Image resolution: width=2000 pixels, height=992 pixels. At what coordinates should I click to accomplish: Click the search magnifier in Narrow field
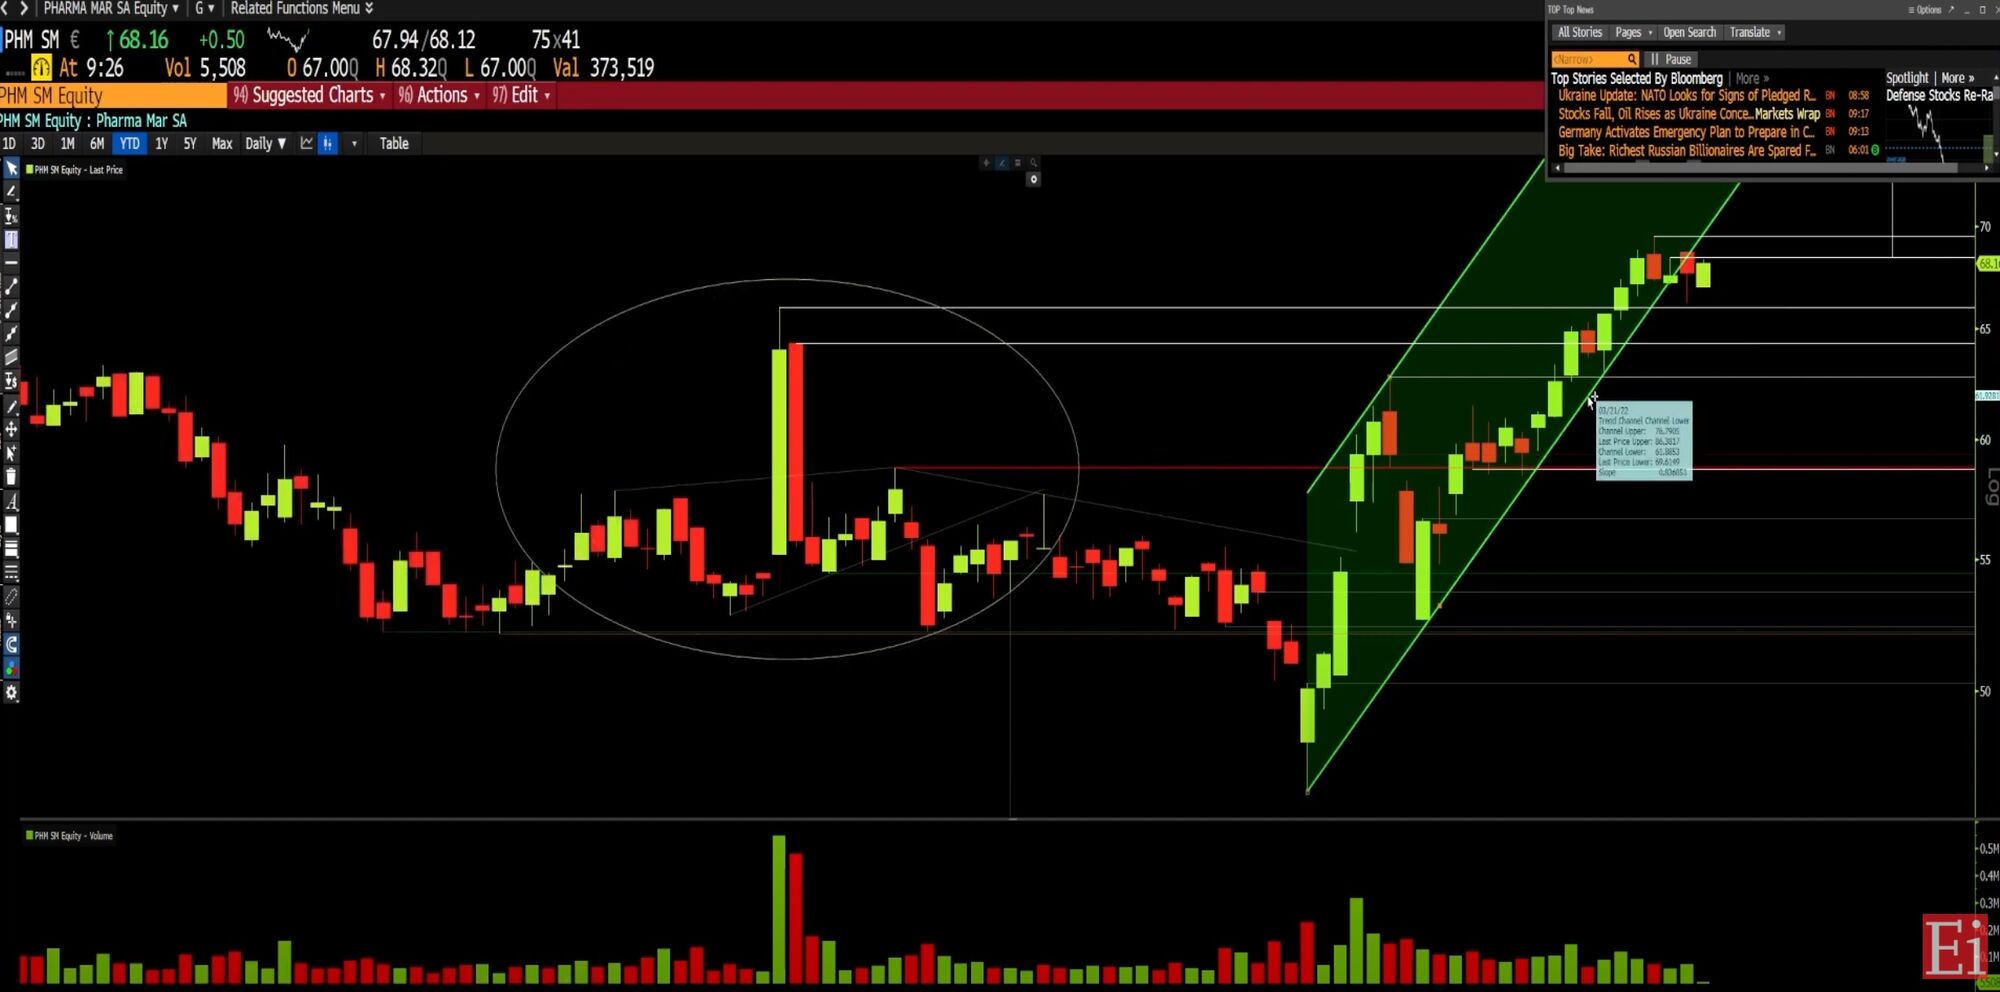pyautogui.click(x=1631, y=59)
